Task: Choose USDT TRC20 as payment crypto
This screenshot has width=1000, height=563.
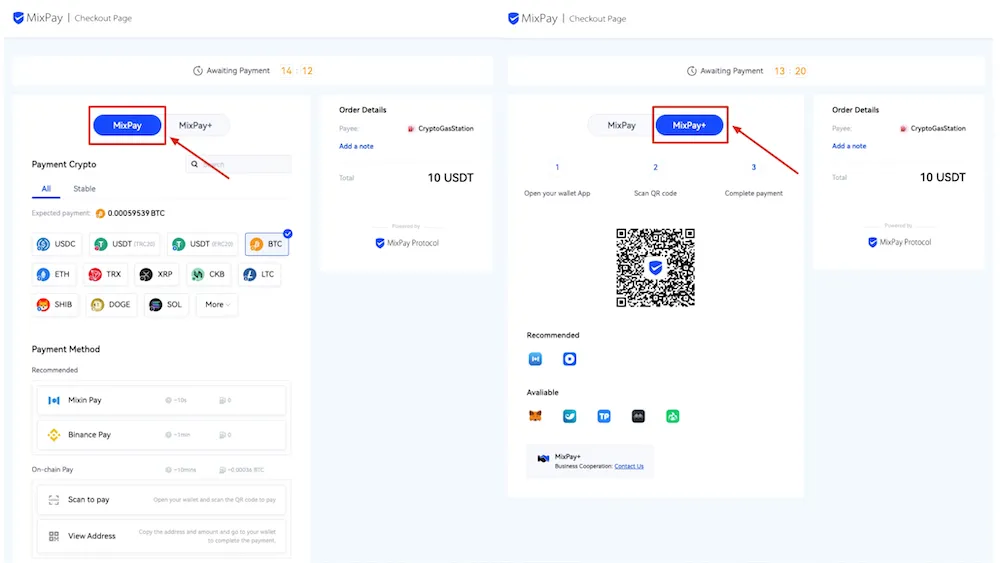Action: point(125,244)
